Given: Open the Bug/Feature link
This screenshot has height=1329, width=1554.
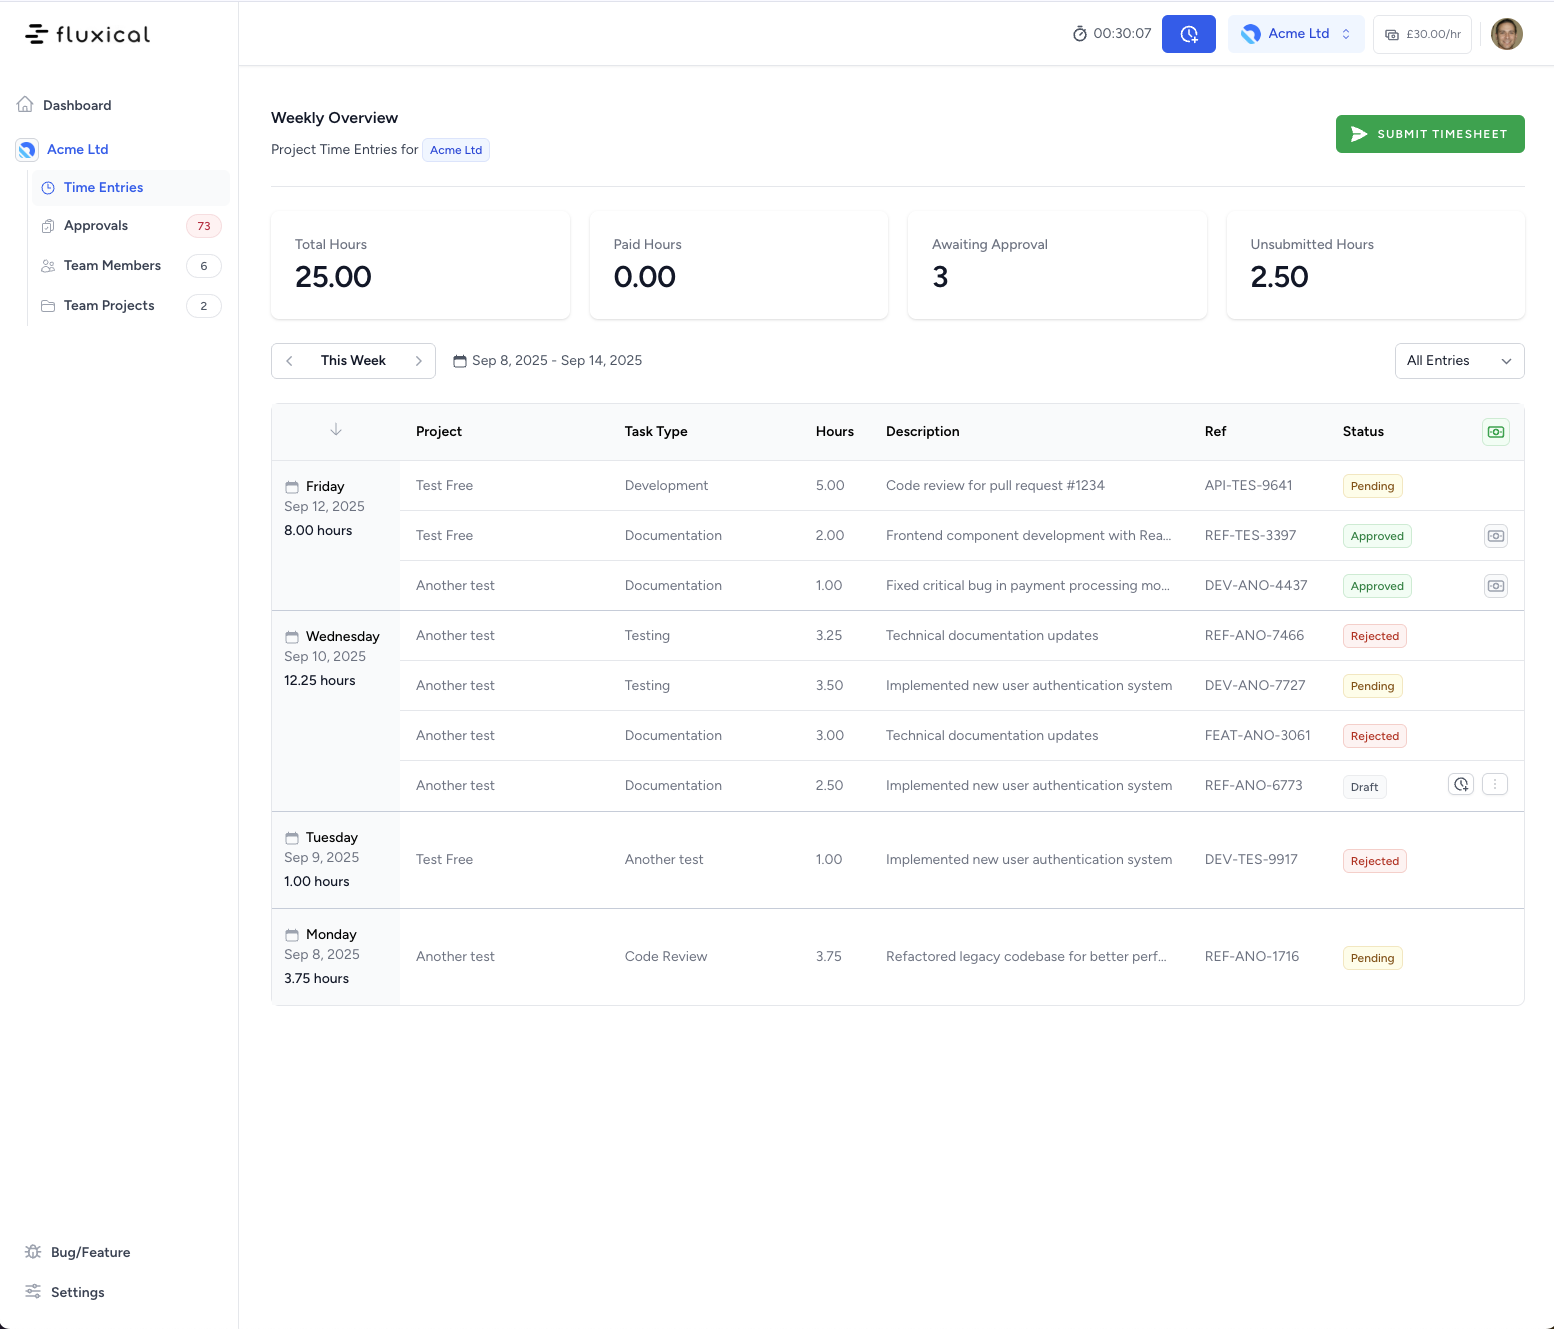Looking at the screenshot, I should [90, 1252].
